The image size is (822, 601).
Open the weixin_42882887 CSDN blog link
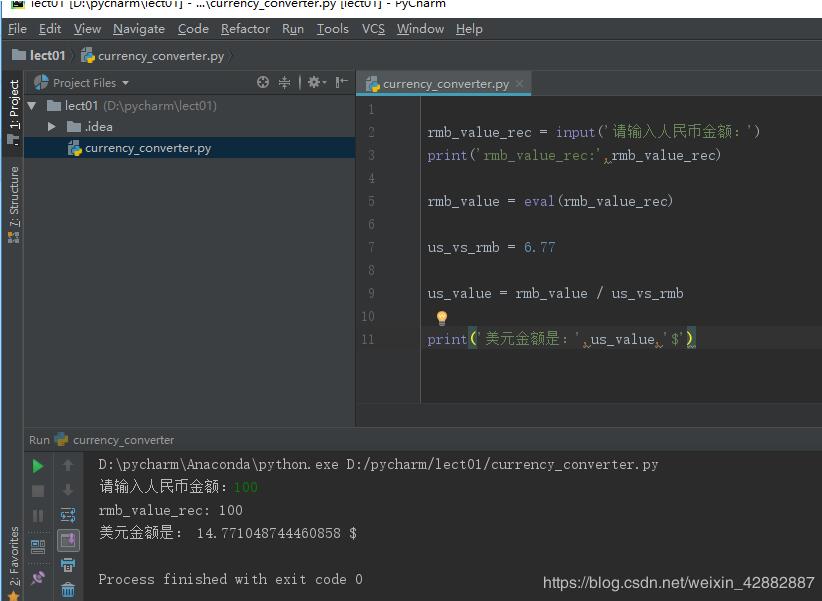pyautogui.click(x=677, y=582)
